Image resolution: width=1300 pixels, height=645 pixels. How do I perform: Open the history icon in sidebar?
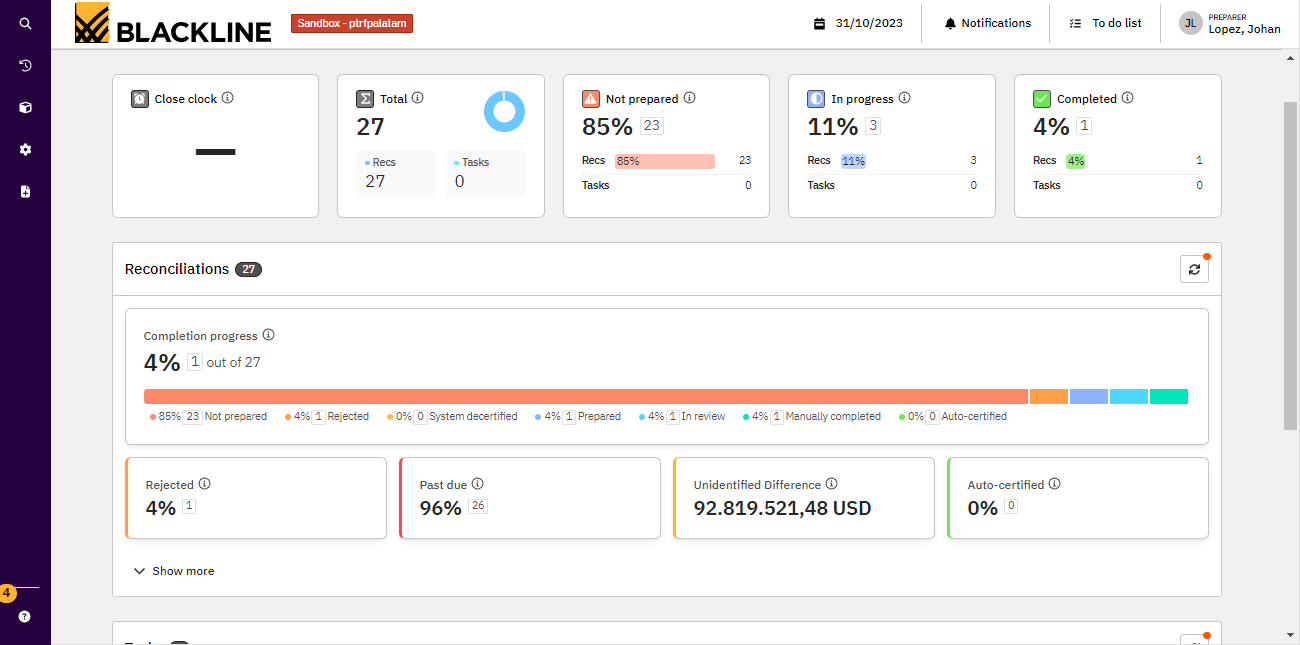pos(25,65)
